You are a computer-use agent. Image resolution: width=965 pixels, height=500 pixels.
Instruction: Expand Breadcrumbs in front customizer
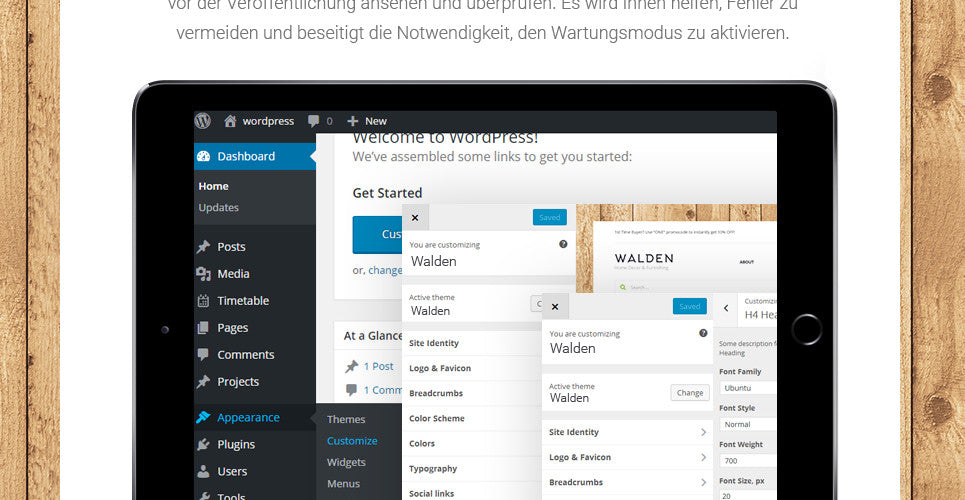pyautogui.click(x=627, y=482)
